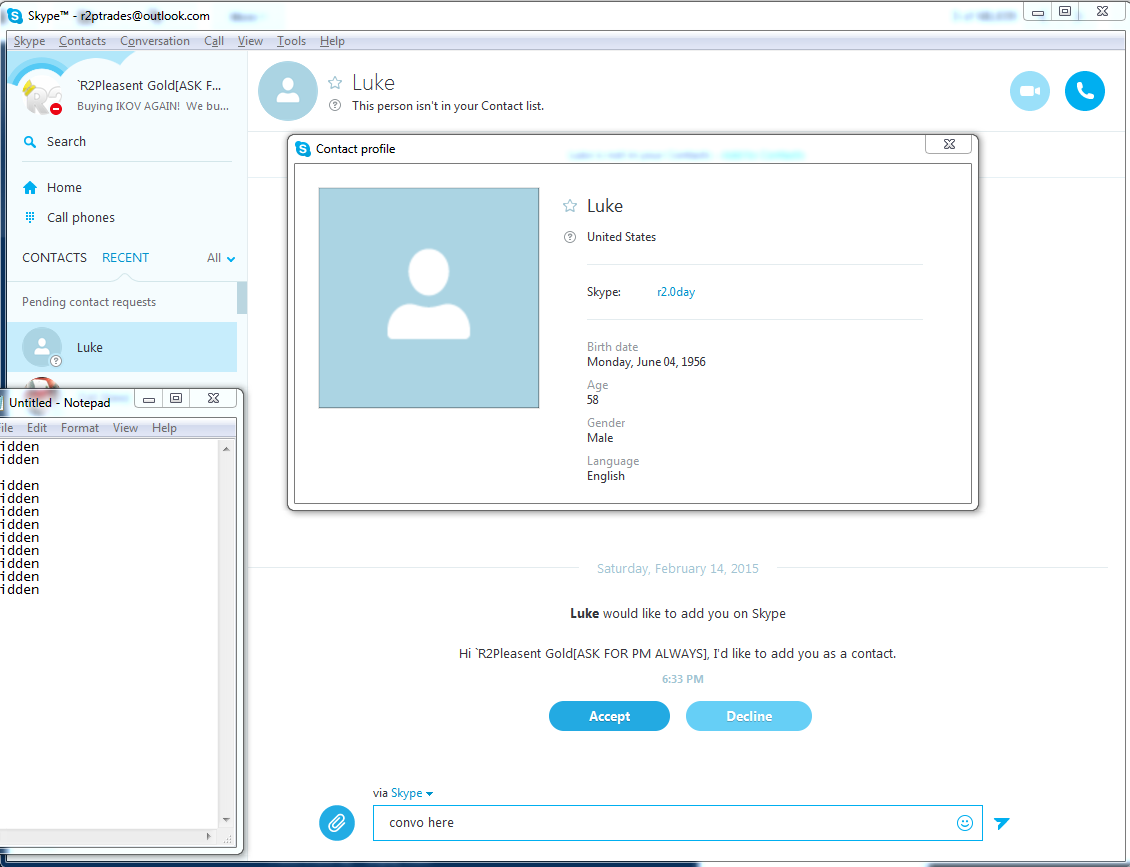The width and height of the screenshot is (1130, 867).
Task: Toggle the star beside Luke in Contact profile
Action: [569, 206]
